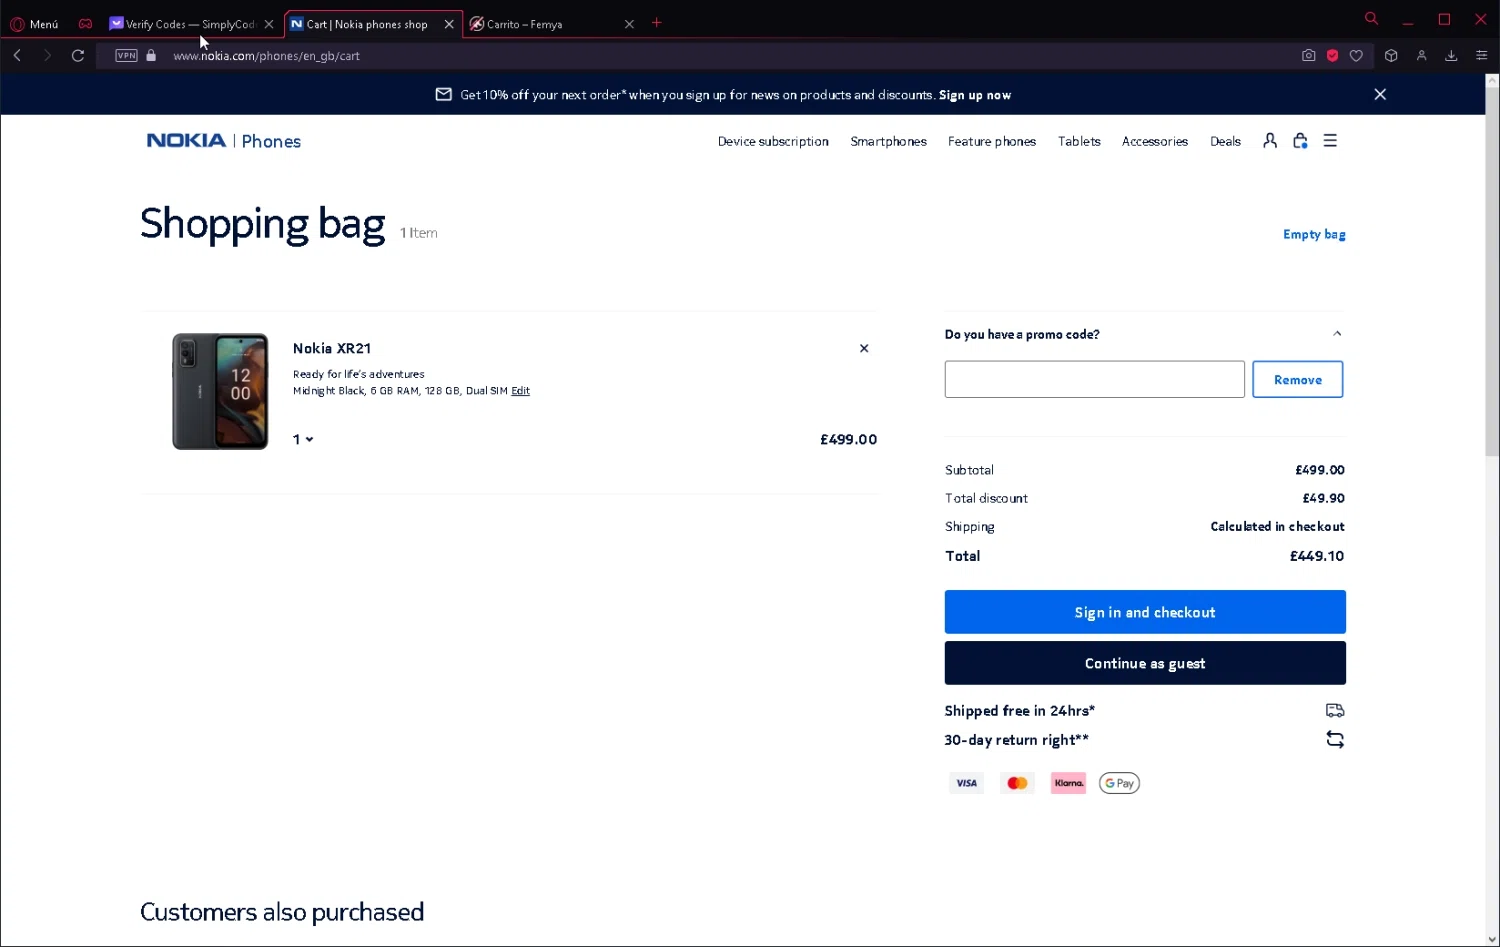Go to the Nokia Phones logo homepage
Viewport: 1500px width, 947px height.
224,141
